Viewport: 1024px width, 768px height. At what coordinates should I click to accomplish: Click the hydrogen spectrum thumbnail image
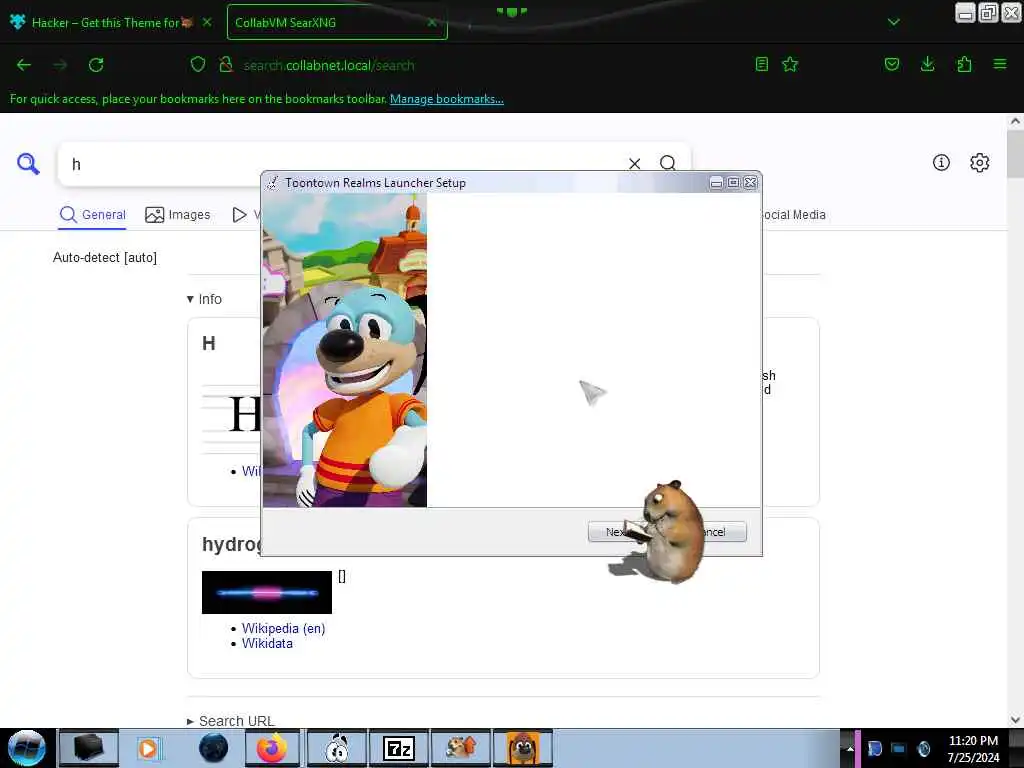pos(266,592)
